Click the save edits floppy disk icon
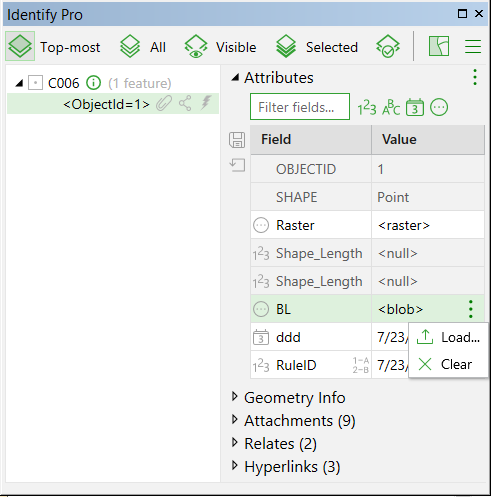 click(237, 140)
